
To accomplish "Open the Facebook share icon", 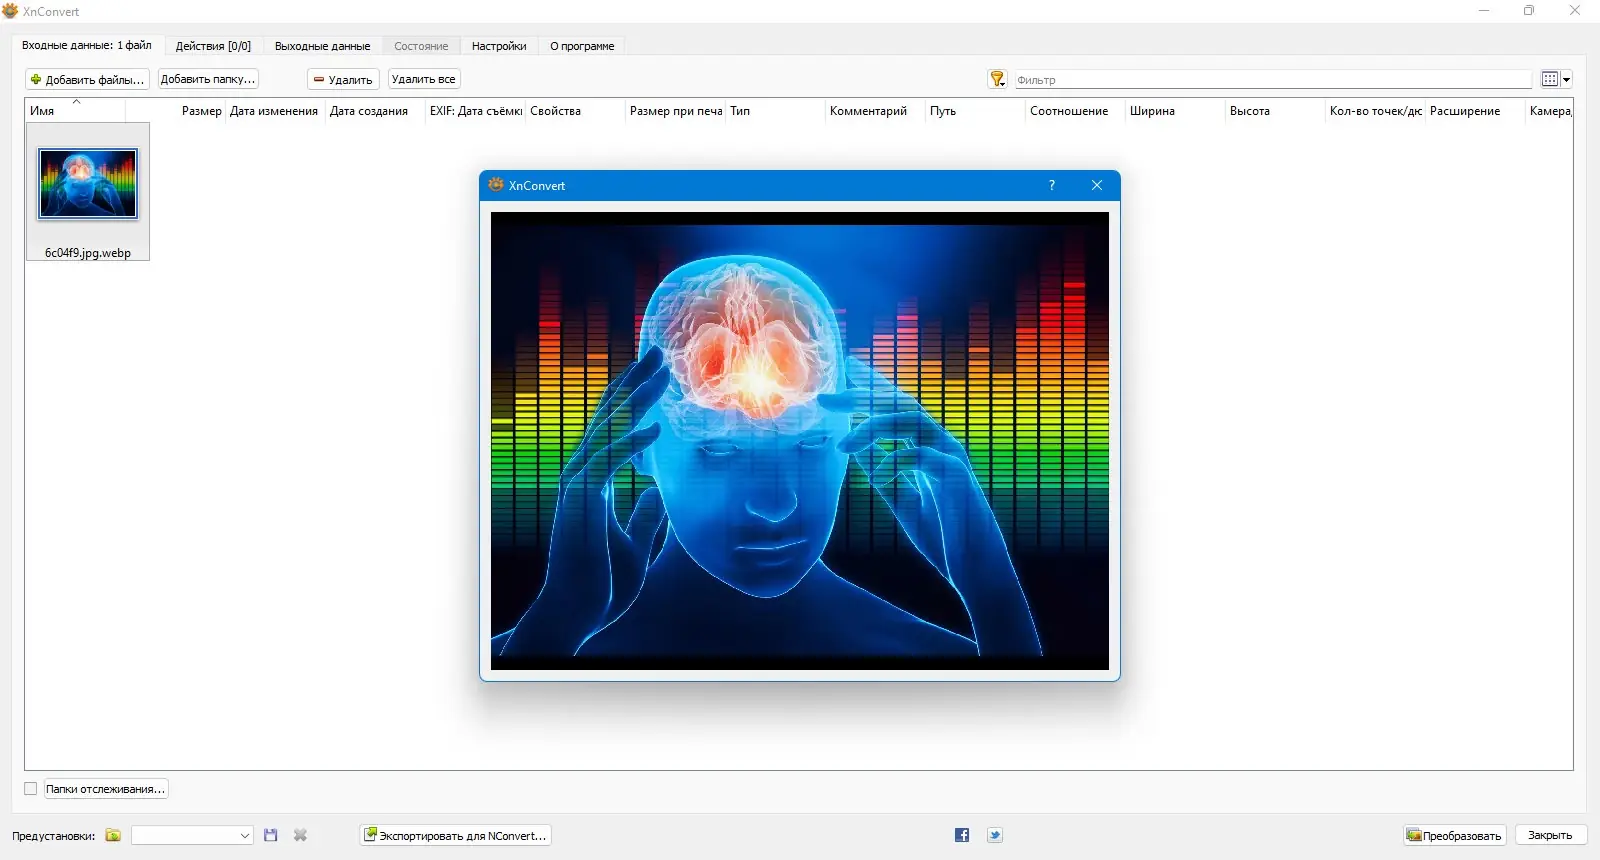I will [962, 835].
